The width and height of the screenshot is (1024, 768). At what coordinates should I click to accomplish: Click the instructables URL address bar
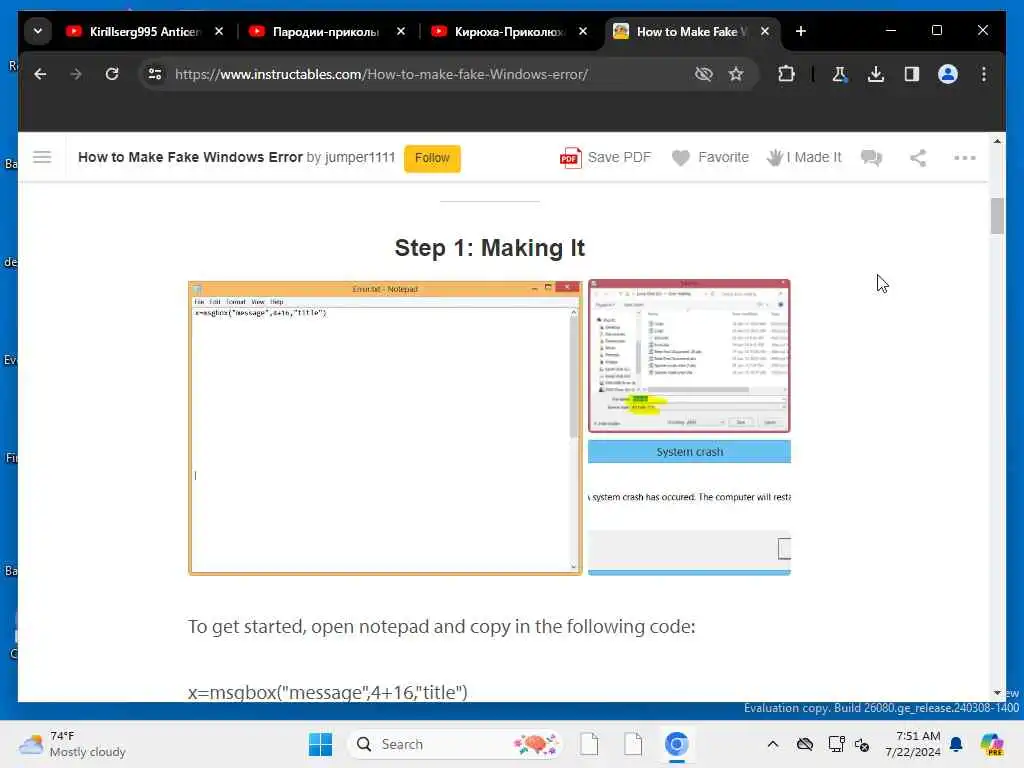381,74
